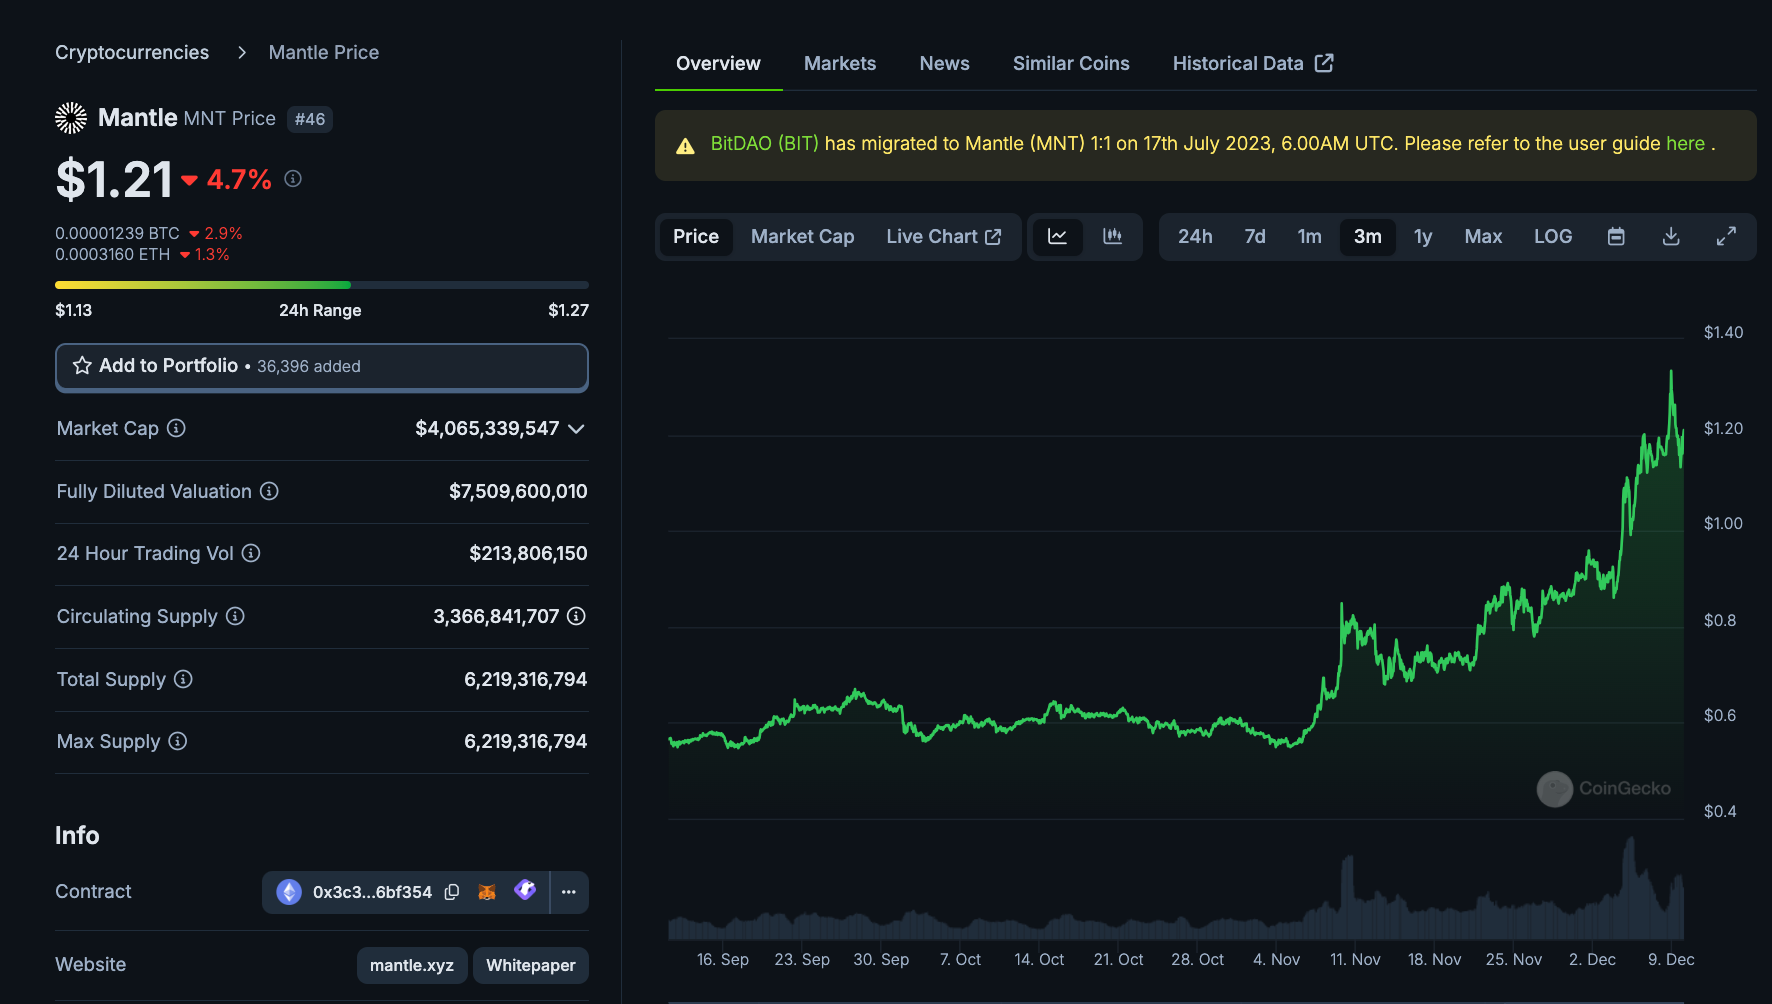The width and height of the screenshot is (1772, 1004).
Task: Select the Market Cap chart toggle
Action: click(x=803, y=237)
